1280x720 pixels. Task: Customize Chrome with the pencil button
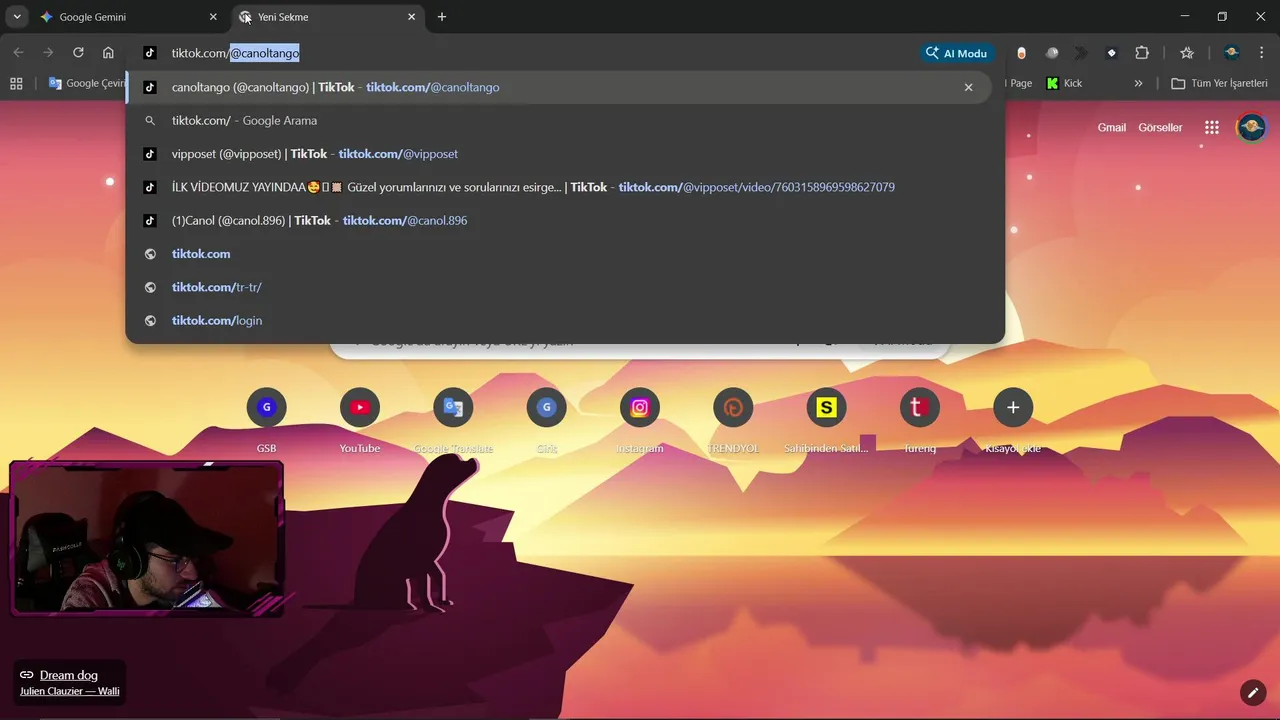[1252, 692]
